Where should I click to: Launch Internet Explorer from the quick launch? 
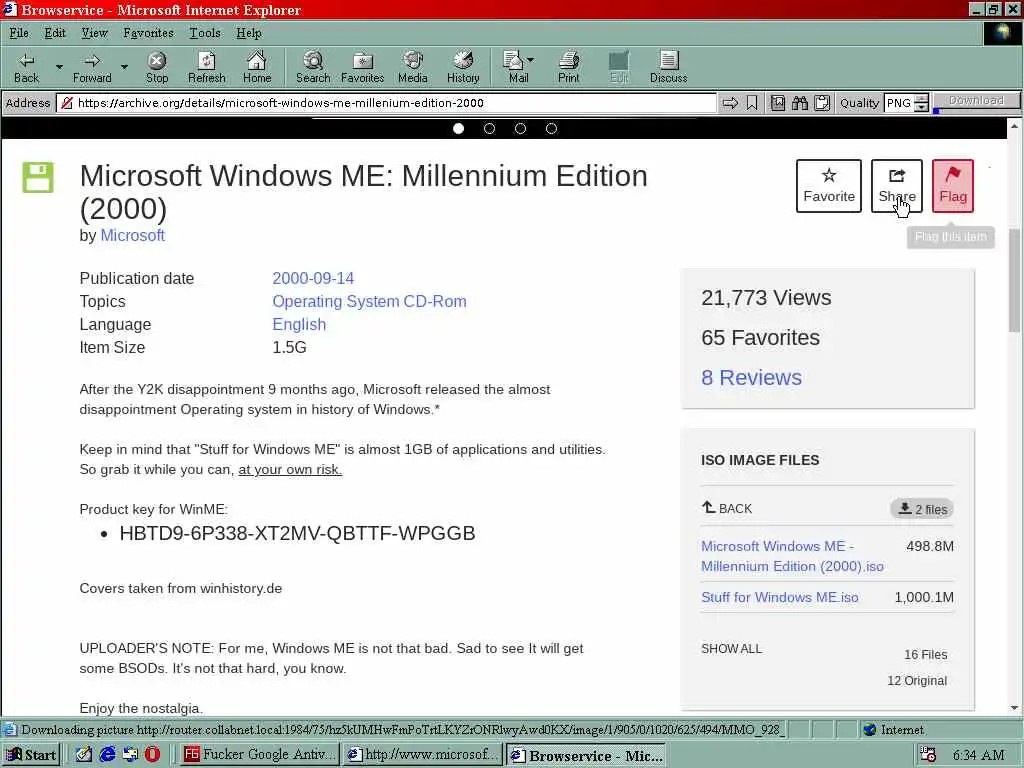[x=107, y=754]
